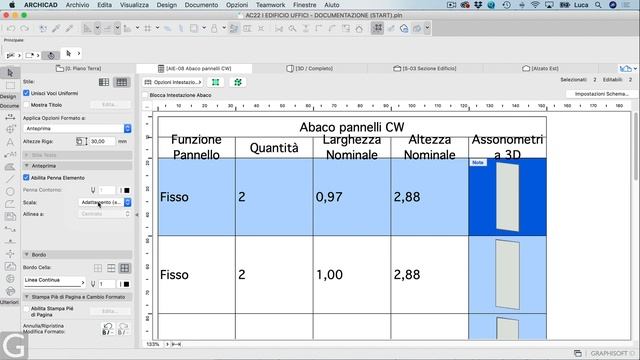This screenshot has height=360, width=640.
Task: Toggle Abilita Penna Elemento checkbox
Action: pos(27,178)
